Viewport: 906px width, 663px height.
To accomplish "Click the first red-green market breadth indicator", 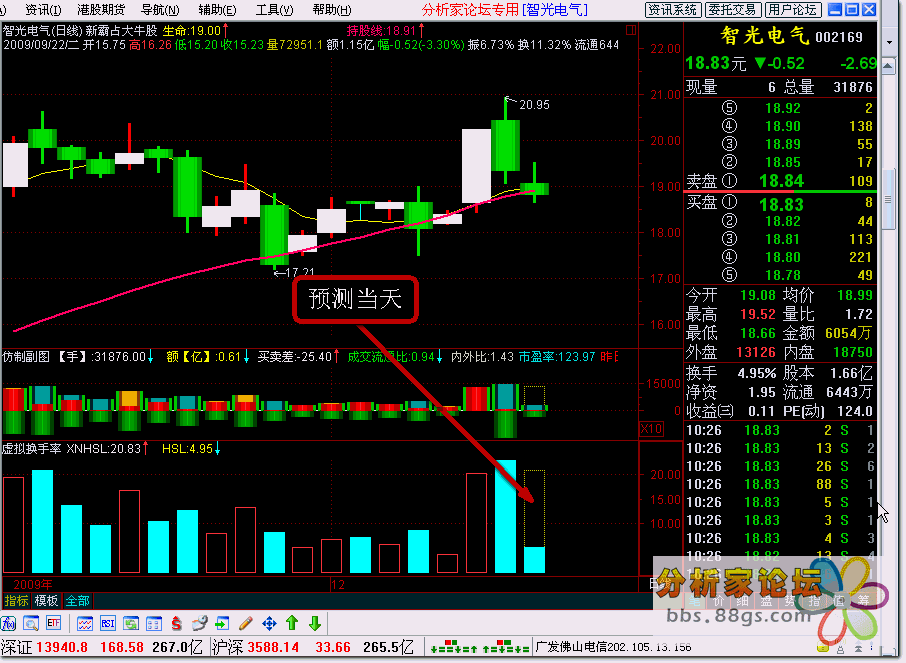I will (x=454, y=647).
